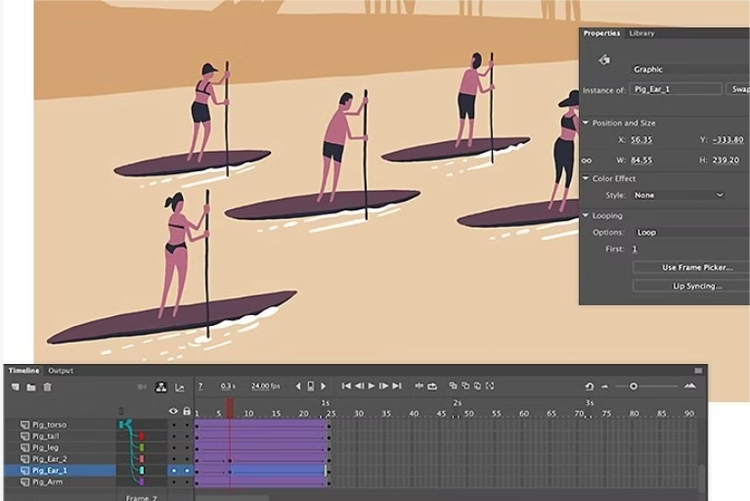Collapse the Position and Size section
Viewport: 750px width, 501px height.
pyautogui.click(x=586, y=123)
